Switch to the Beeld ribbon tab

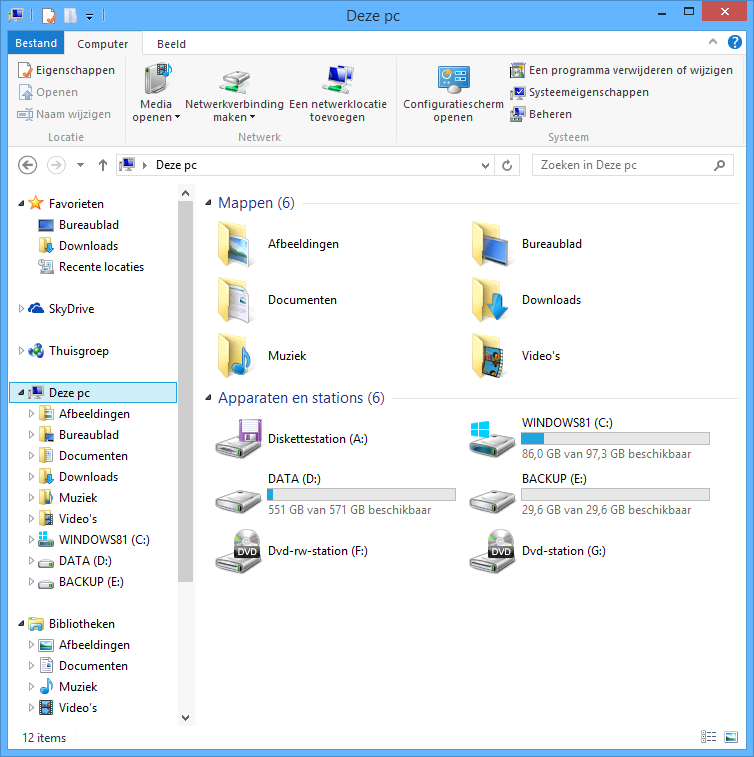tap(171, 44)
